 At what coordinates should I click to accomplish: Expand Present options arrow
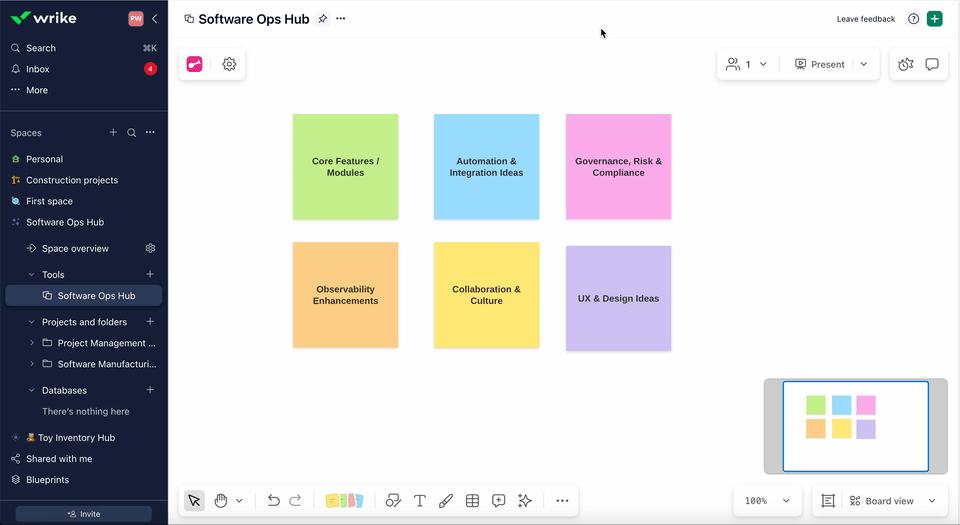click(x=864, y=64)
